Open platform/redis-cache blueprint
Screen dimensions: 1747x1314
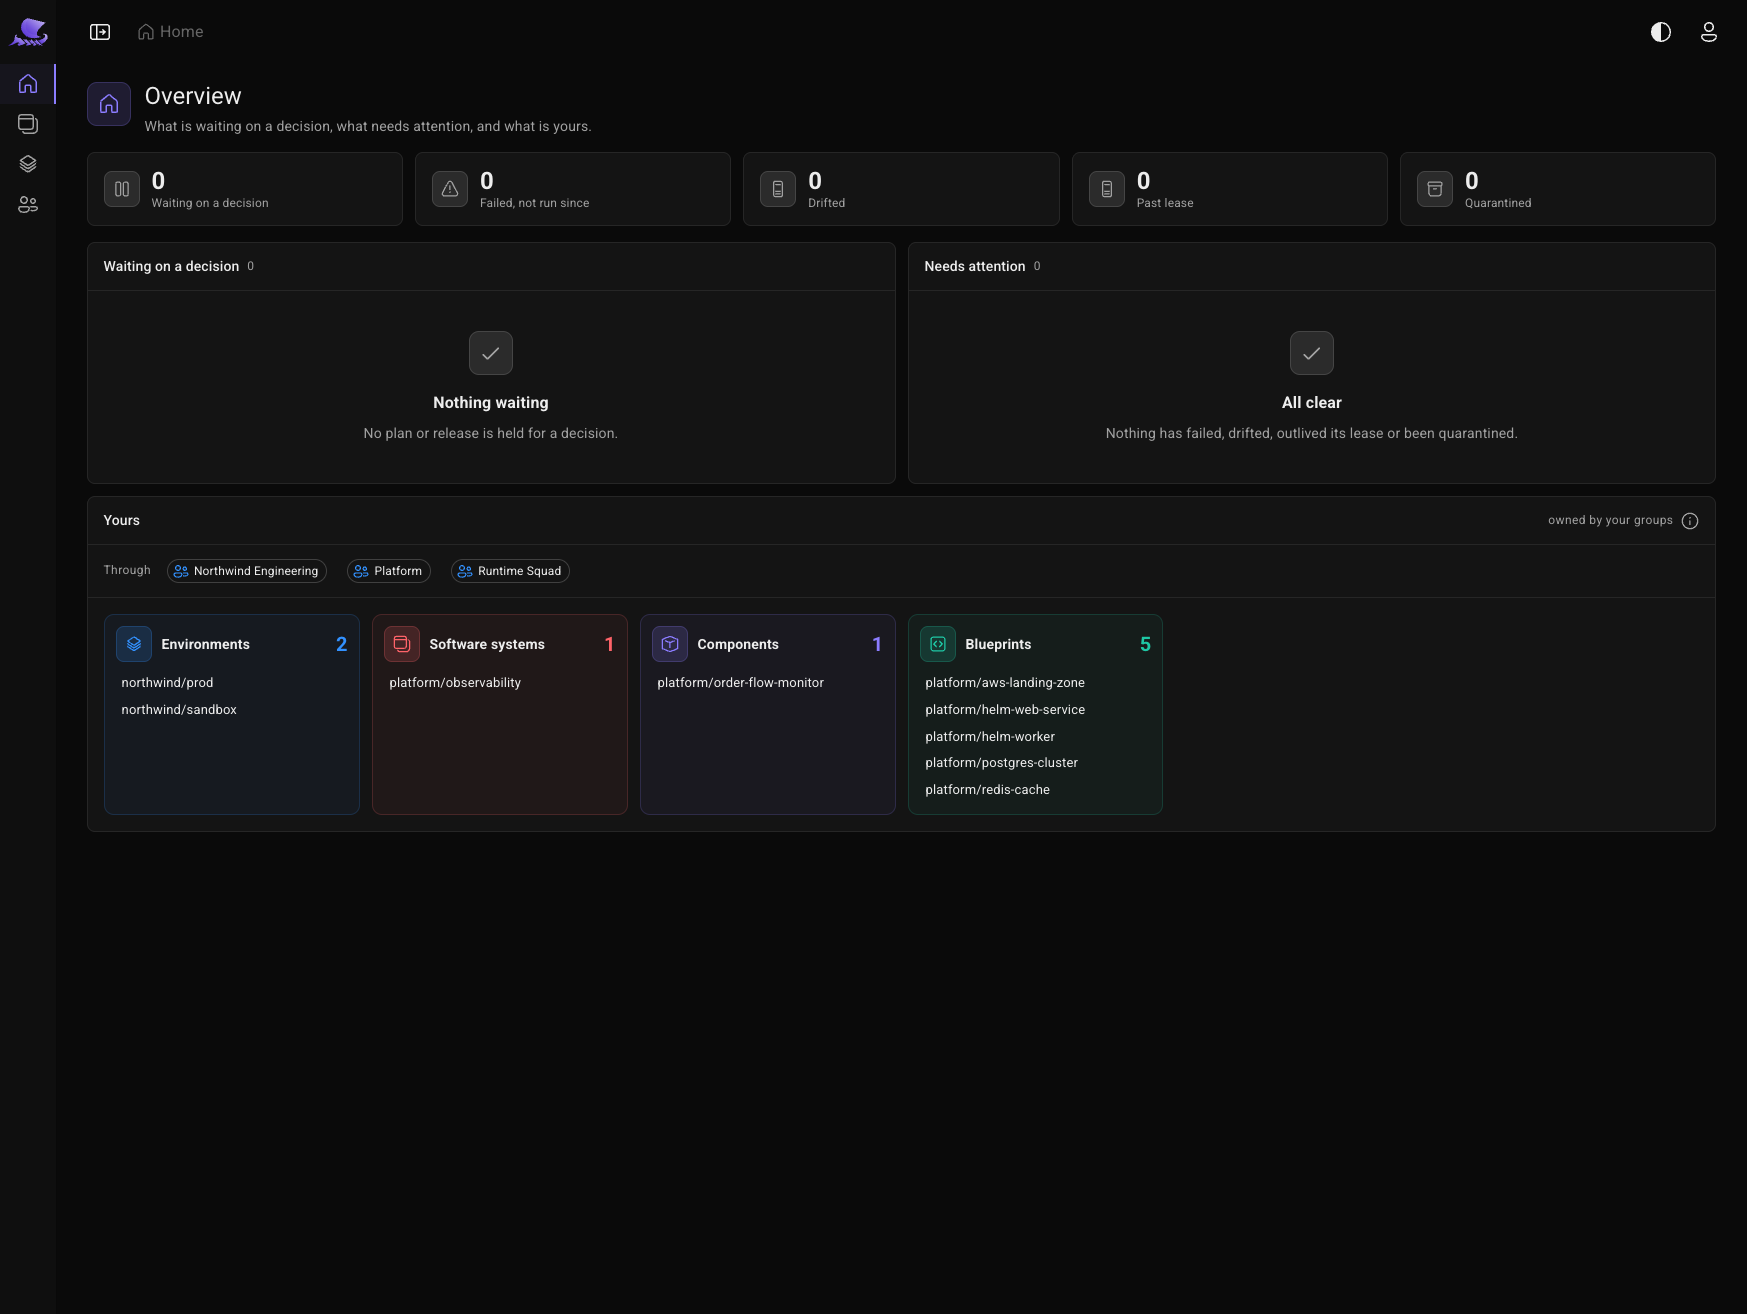click(x=988, y=790)
